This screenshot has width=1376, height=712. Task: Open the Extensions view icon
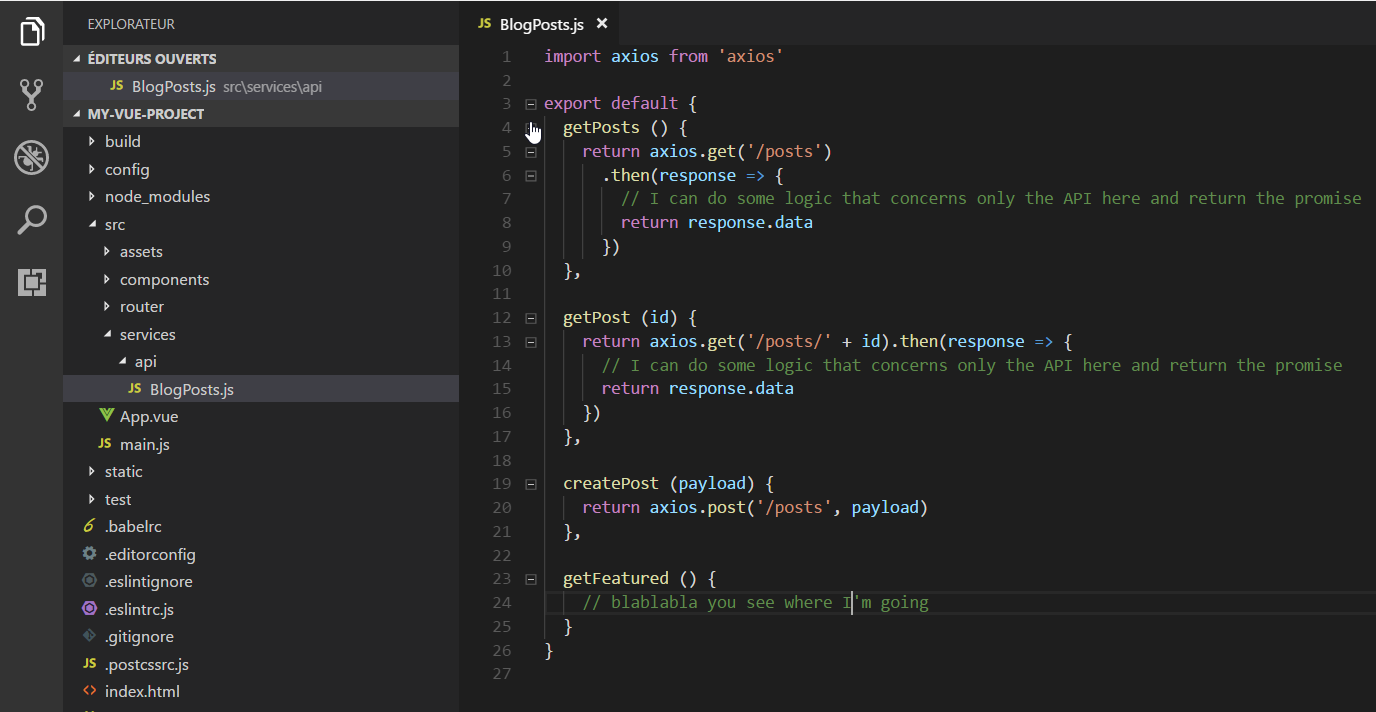tap(31, 282)
